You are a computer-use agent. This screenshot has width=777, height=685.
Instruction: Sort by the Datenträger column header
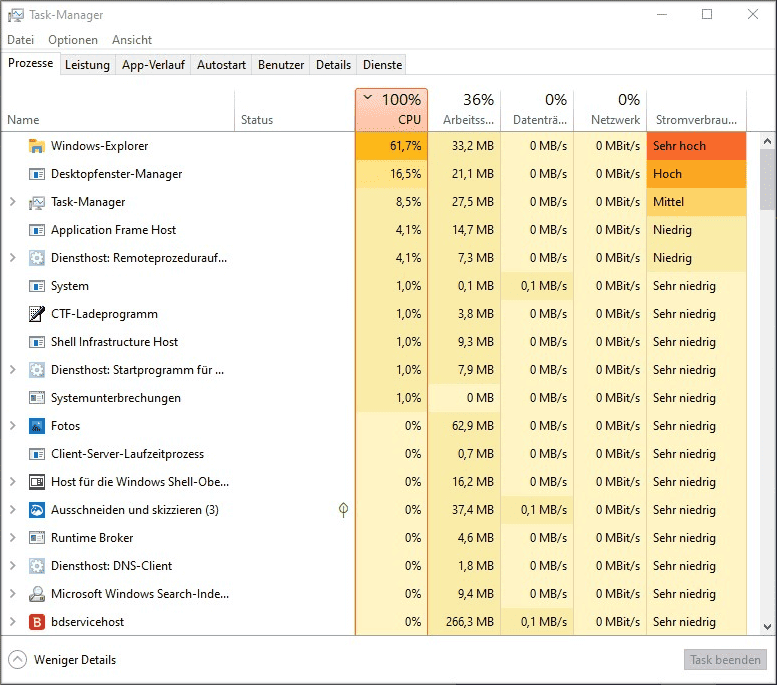[x=537, y=110]
